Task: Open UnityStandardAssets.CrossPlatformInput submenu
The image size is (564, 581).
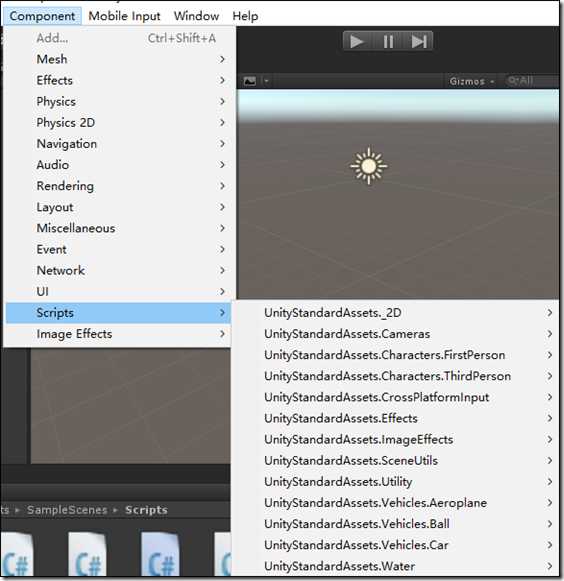Action: coord(397,397)
